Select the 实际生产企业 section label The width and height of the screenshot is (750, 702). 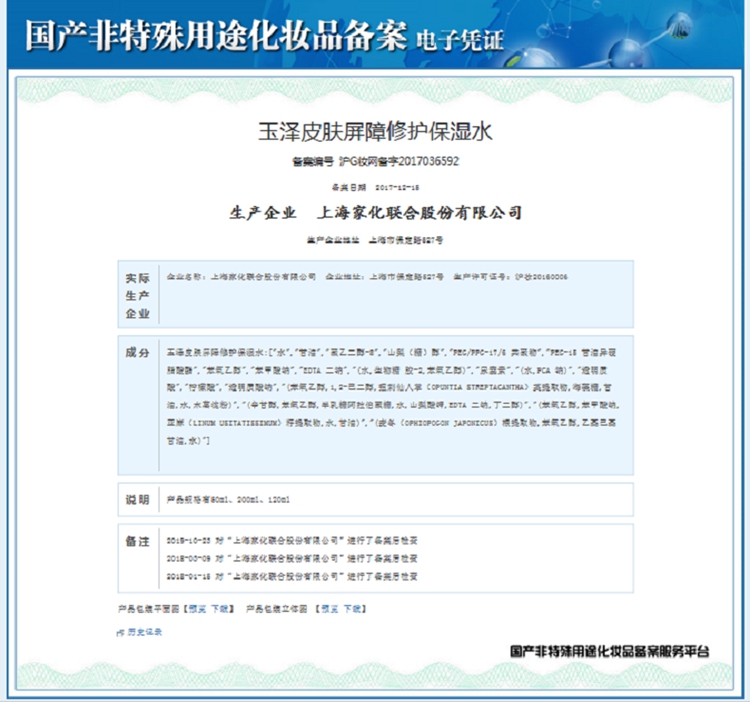pos(137,295)
